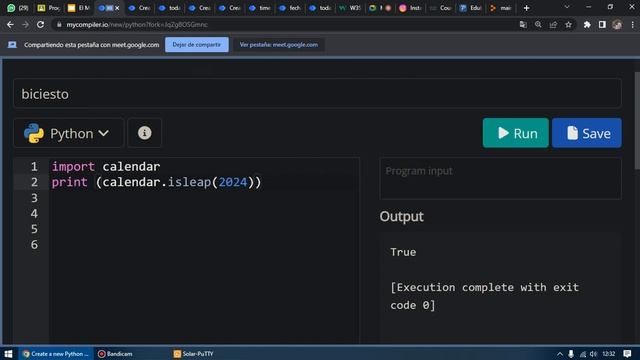640x360 pixels.
Task: Close the active mycompiler tab
Action: pyautogui.click(x=117, y=8)
